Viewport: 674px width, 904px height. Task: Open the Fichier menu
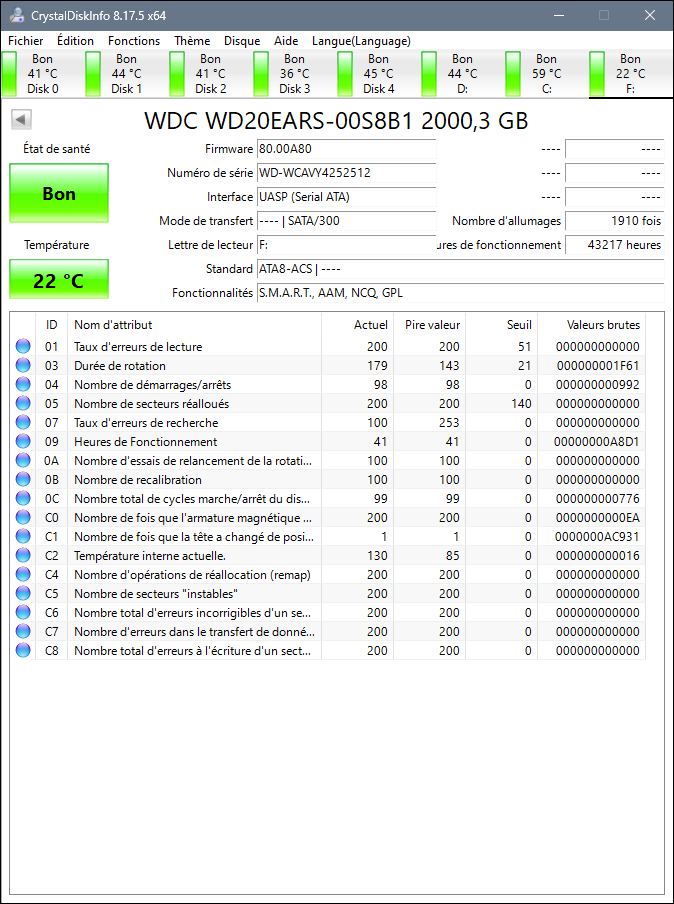coord(26,41)
